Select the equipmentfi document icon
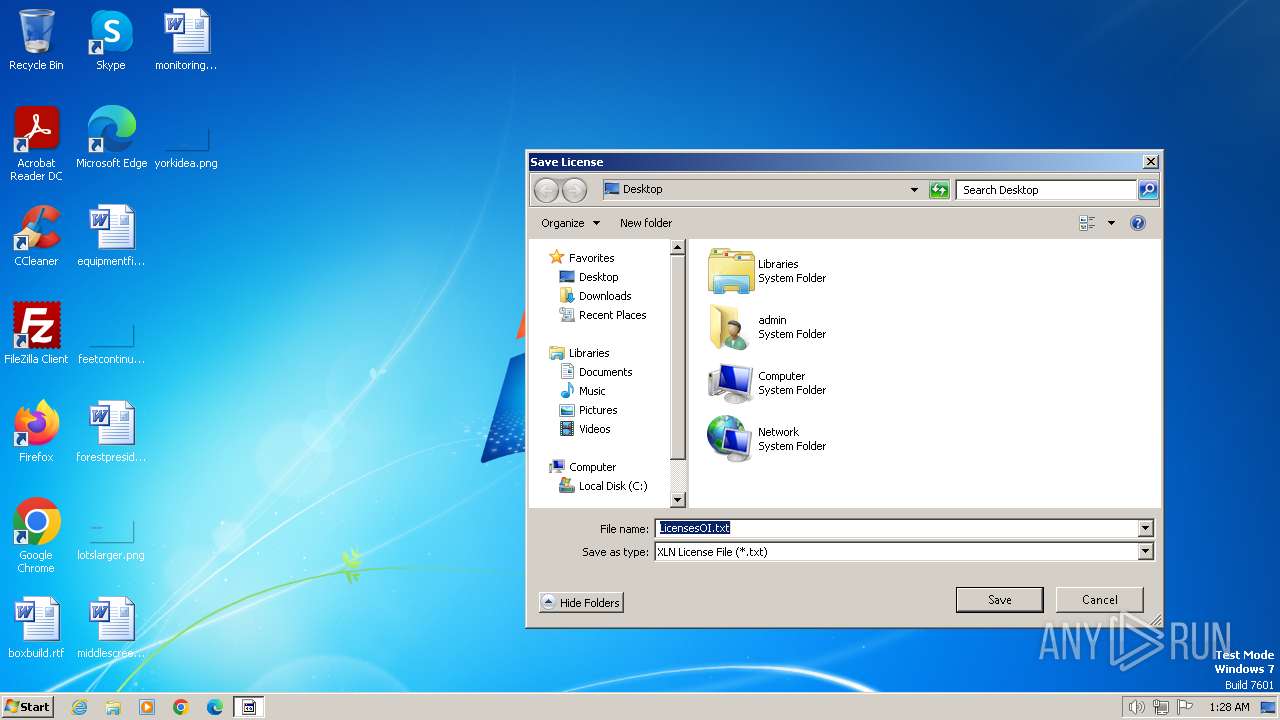The image size is (1280, 720). pyautogui.click(x=111, y=236)
